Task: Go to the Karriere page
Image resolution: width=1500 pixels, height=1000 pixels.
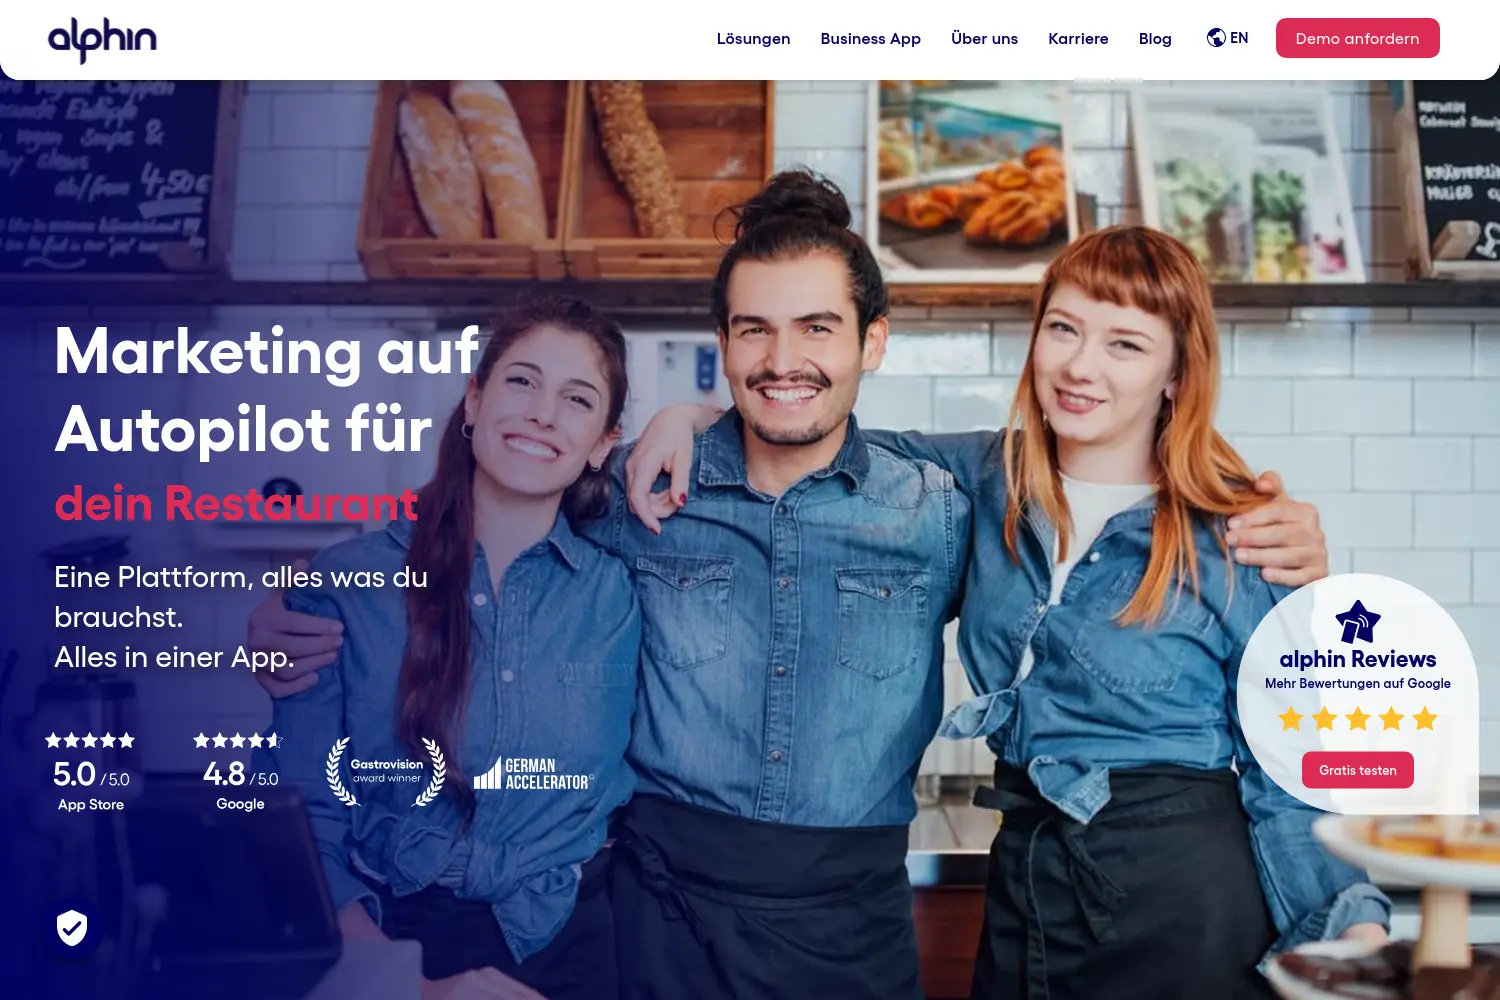Action: 1078,39
